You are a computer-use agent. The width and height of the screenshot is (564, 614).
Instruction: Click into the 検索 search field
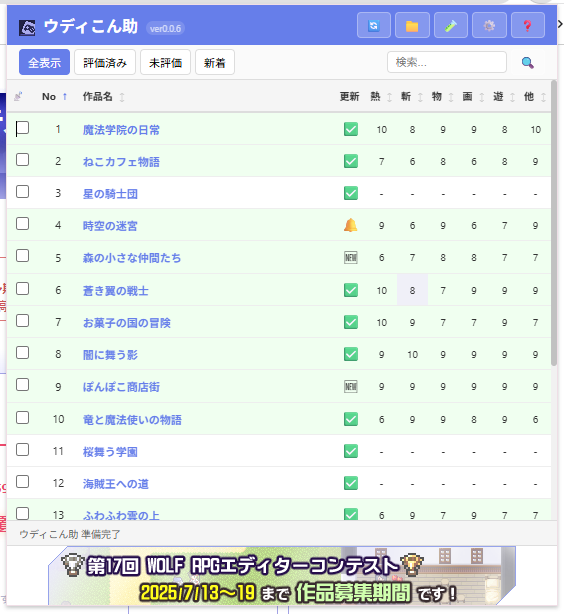point(446,62)
